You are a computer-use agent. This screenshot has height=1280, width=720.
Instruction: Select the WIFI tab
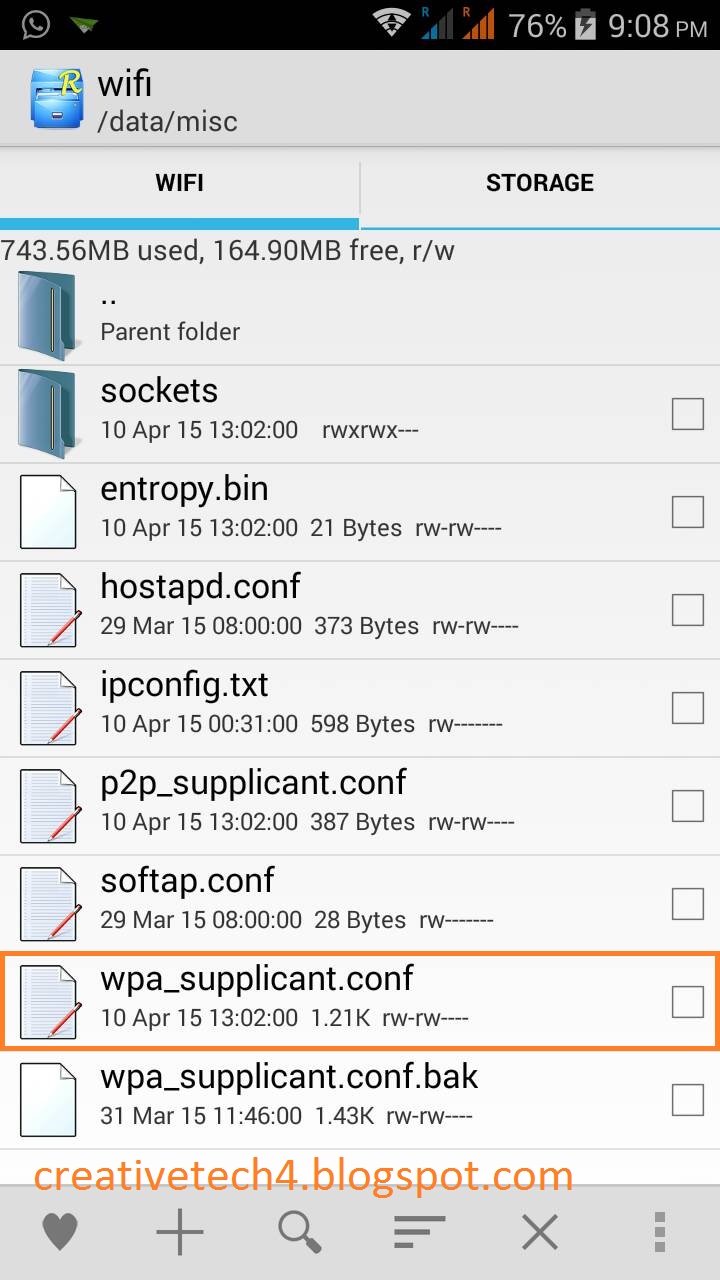tap(179, 183)
